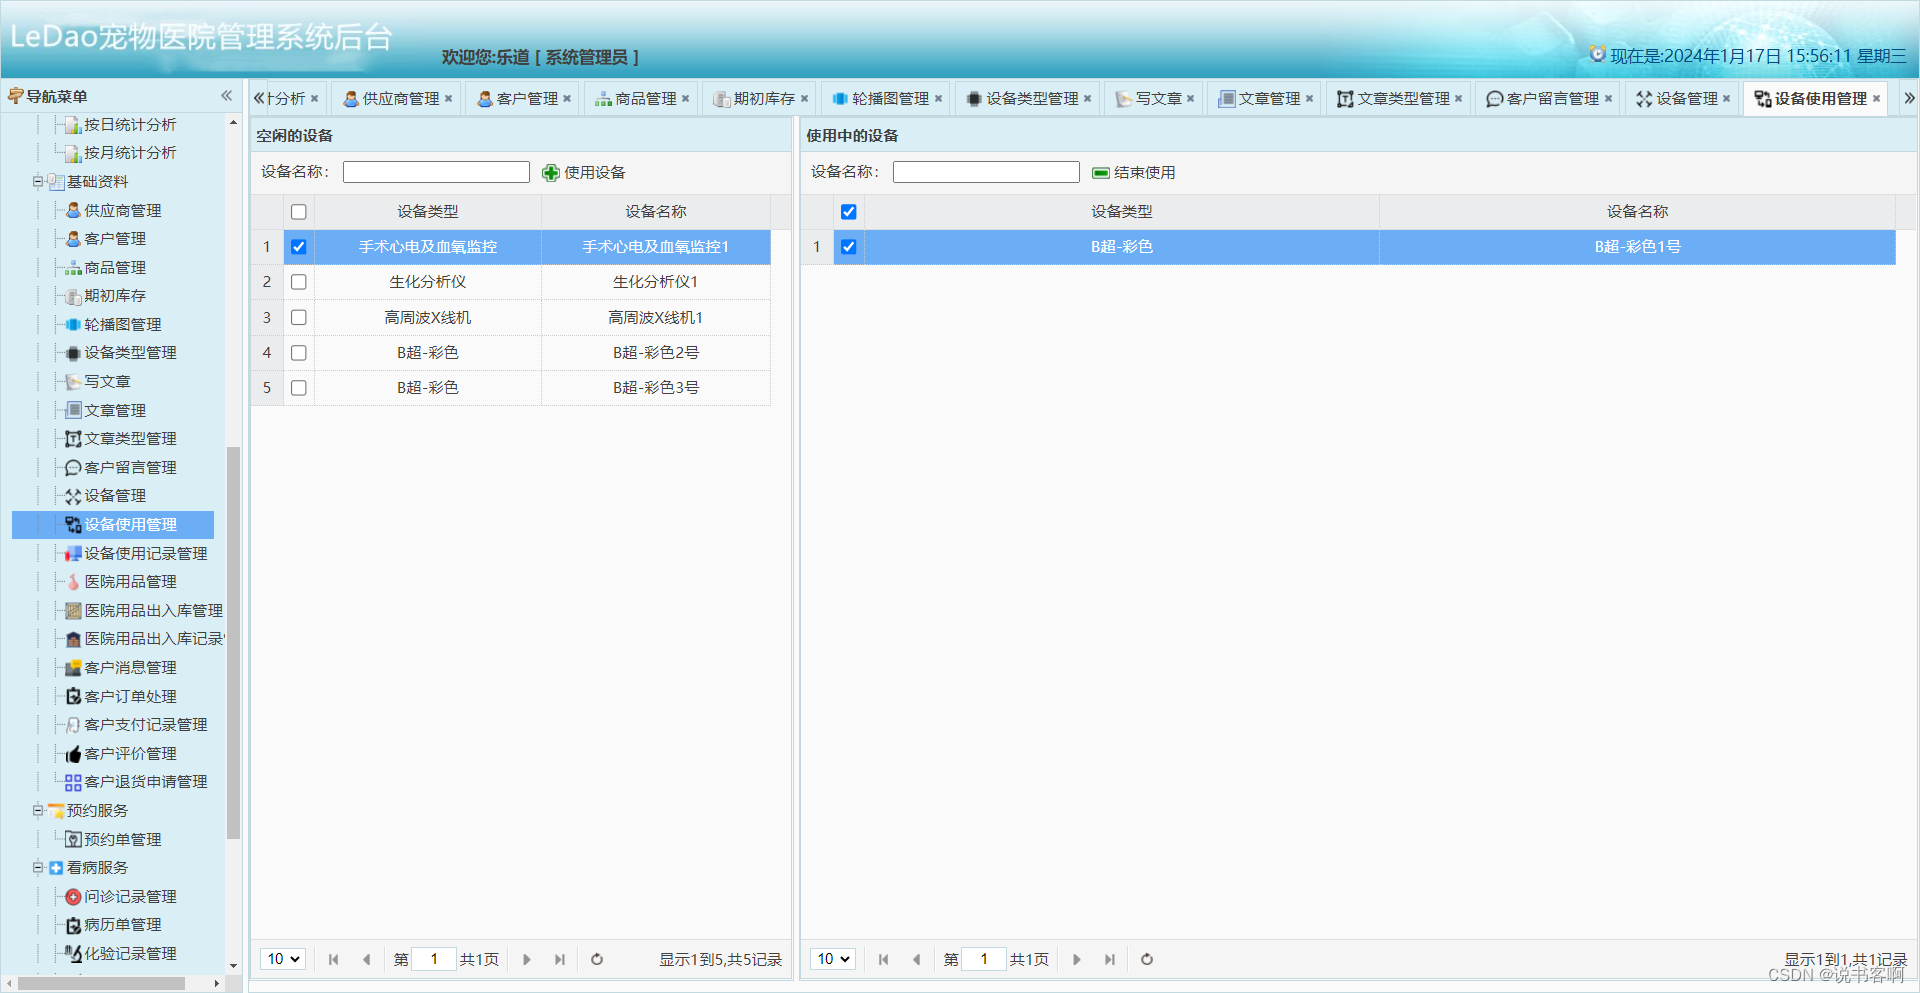
Task: Toggle select-all checkbox in in-use devices header
Action: [x=848, y=212]
